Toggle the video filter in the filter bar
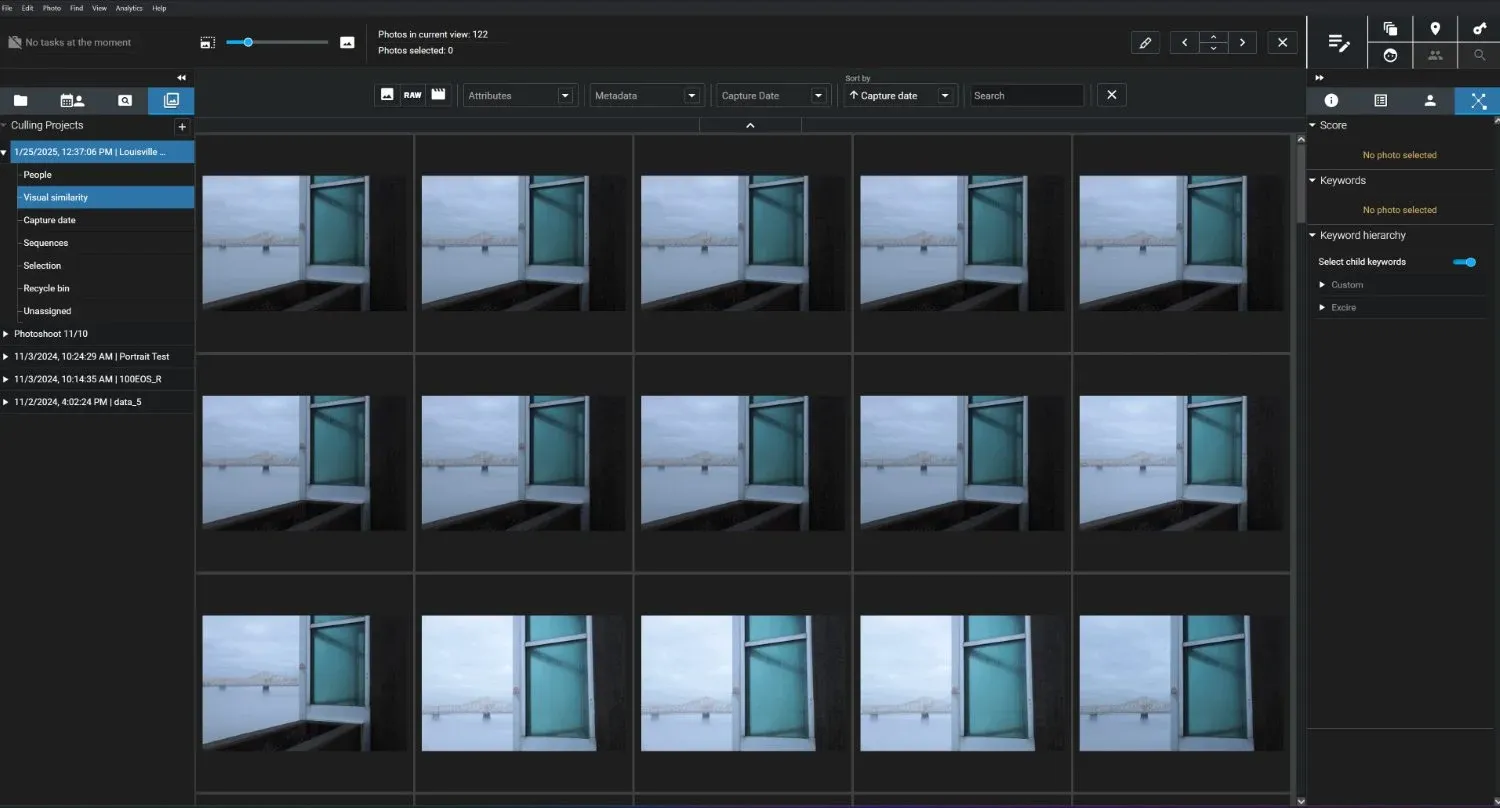This screenshot has width=1500, height=808. click(438, 94)
